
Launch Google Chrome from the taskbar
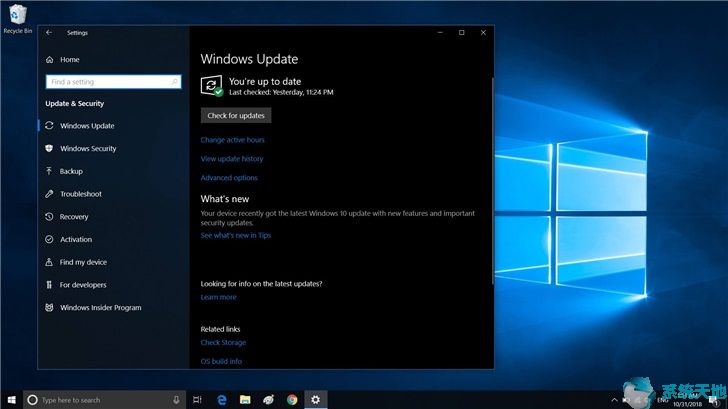tap(292, 400)
